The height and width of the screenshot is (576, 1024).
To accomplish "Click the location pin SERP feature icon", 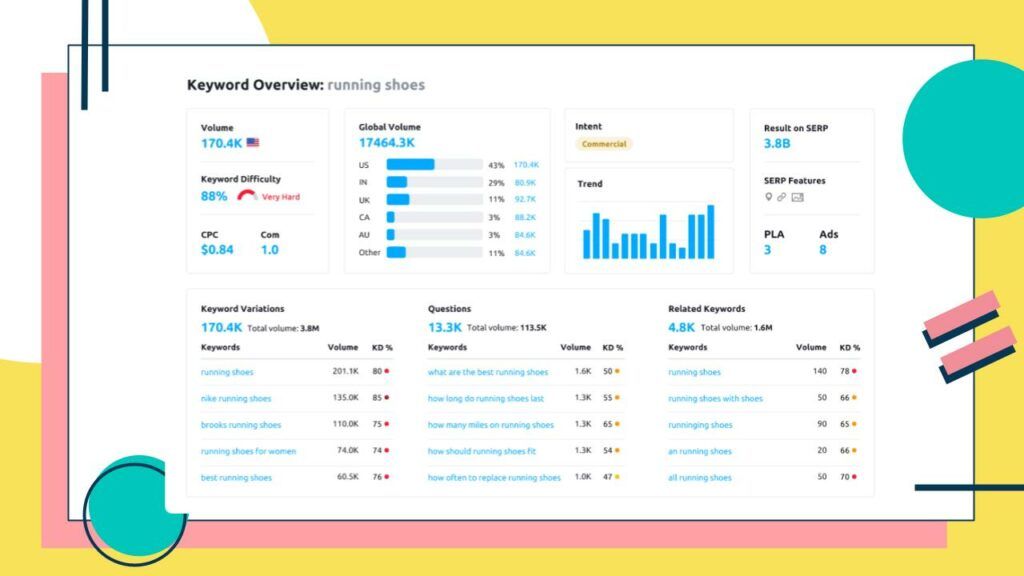I will pyautogui.click(x=769, y=197).
